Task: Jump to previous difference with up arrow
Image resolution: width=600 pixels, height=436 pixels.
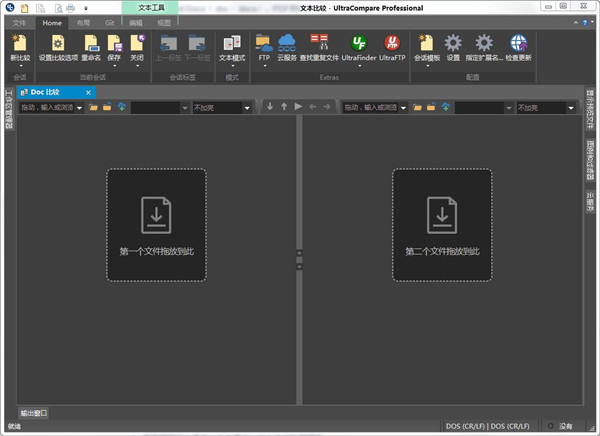Action: (284, 106)
